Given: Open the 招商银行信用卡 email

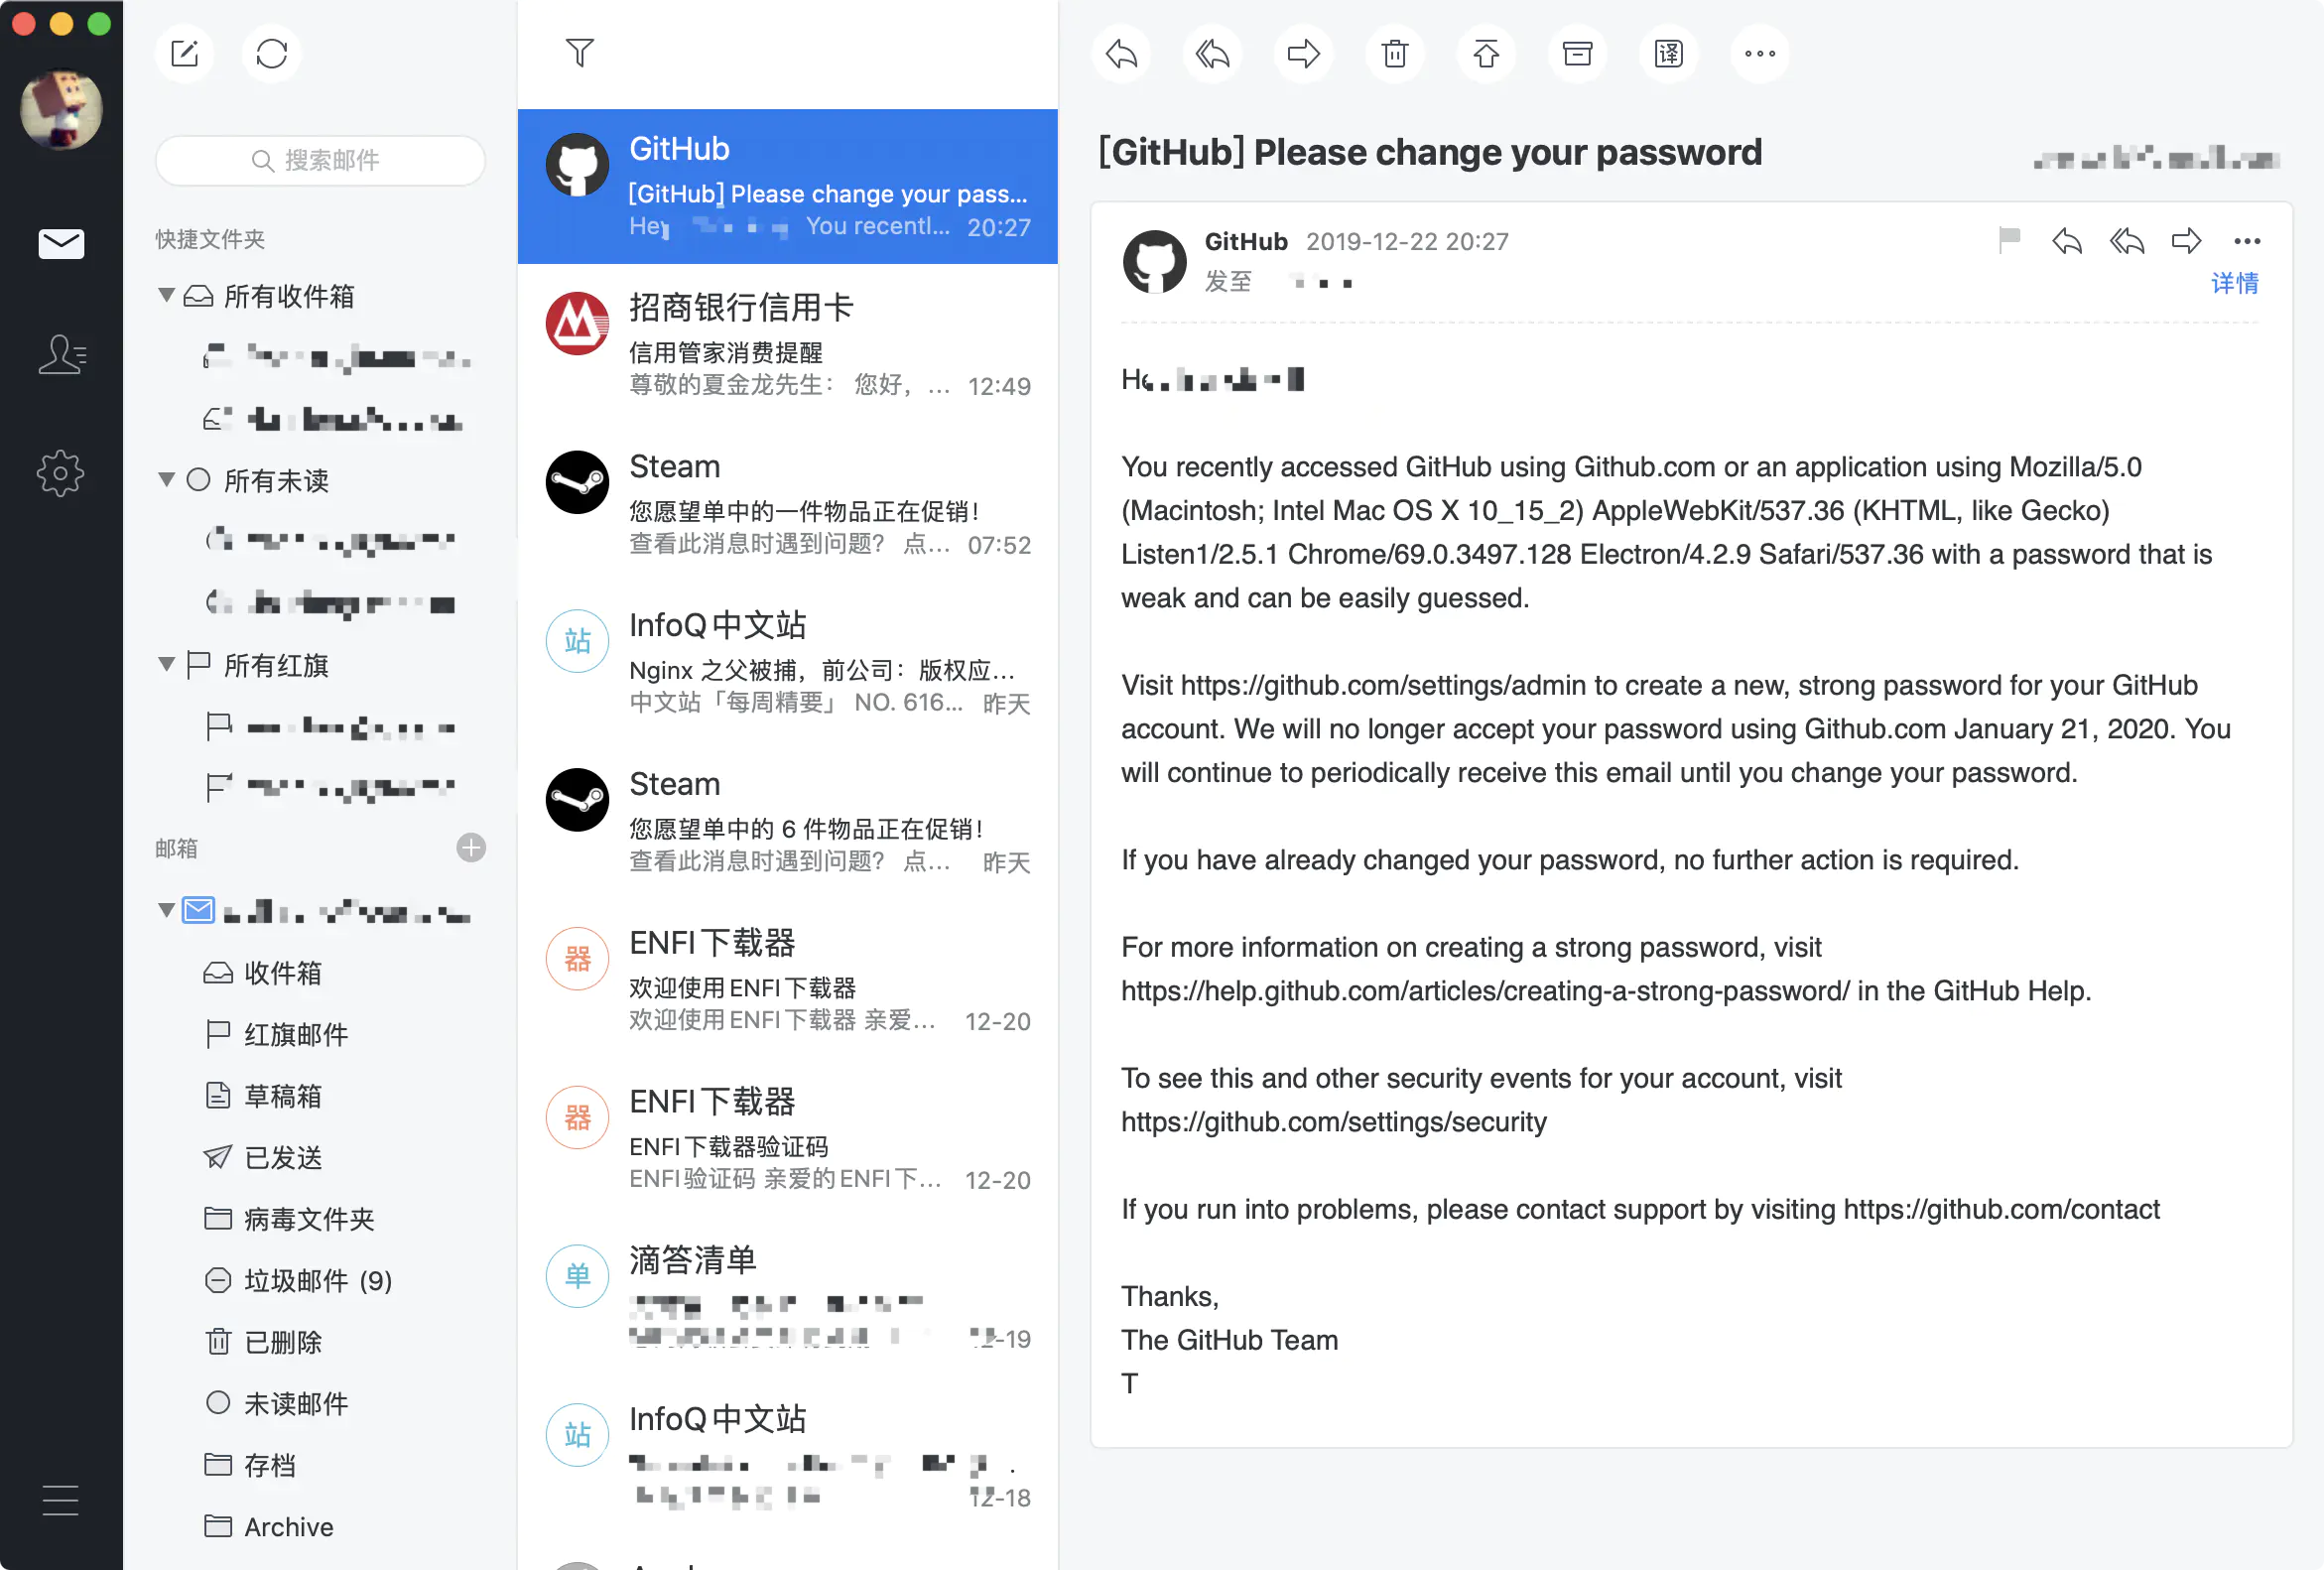Looking at the screenshot, I should (788, 344).
